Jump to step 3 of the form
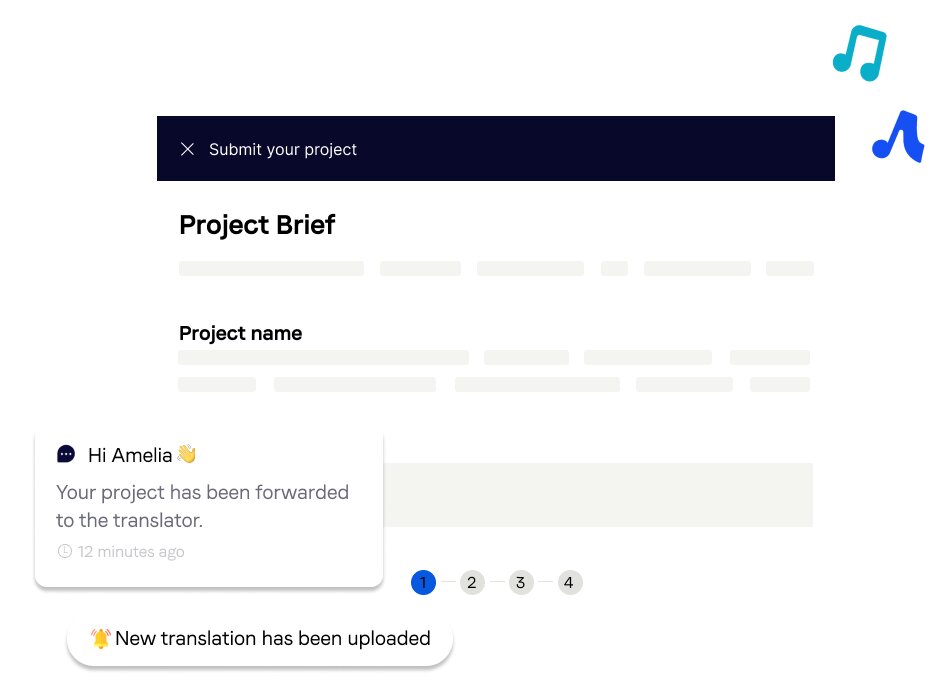Viewport: 950px width, 683px height. pyautogui.click(x=521, y=582)
